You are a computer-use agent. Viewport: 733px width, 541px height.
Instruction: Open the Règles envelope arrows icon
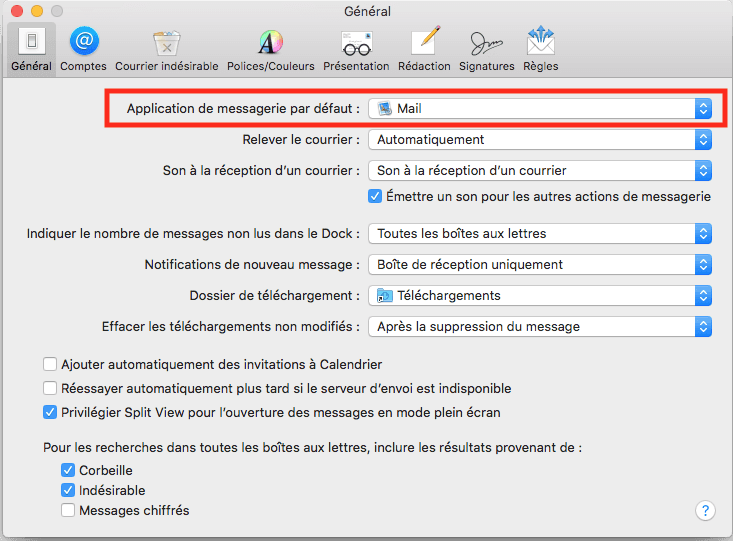point(541,41)
